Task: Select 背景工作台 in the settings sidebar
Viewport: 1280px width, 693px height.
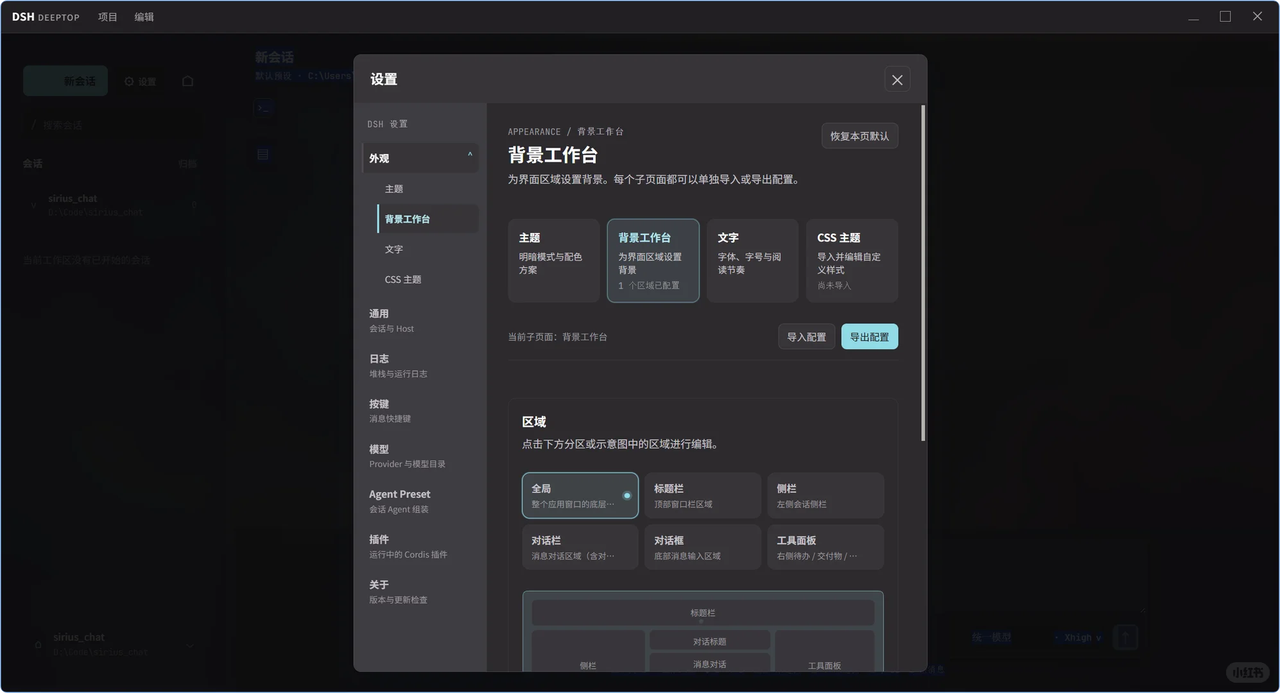Action: coord(427,219)
